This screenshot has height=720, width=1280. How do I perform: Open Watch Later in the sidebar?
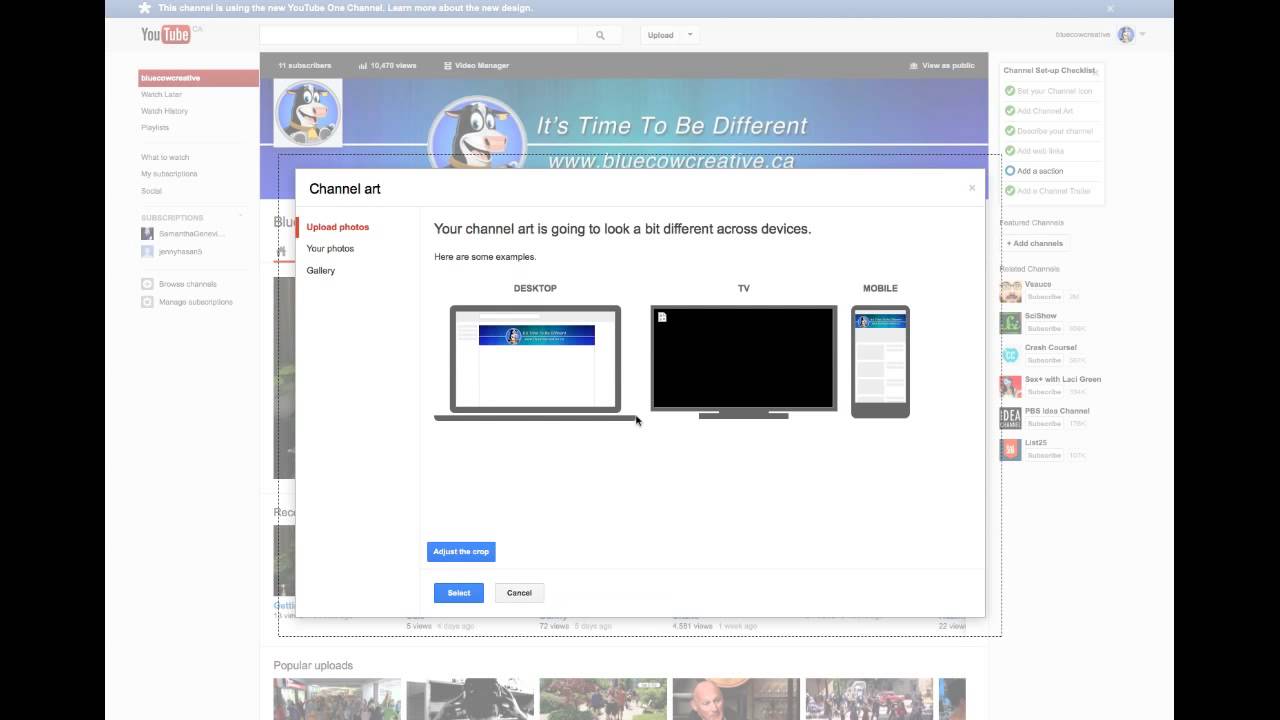click(161, 94)
